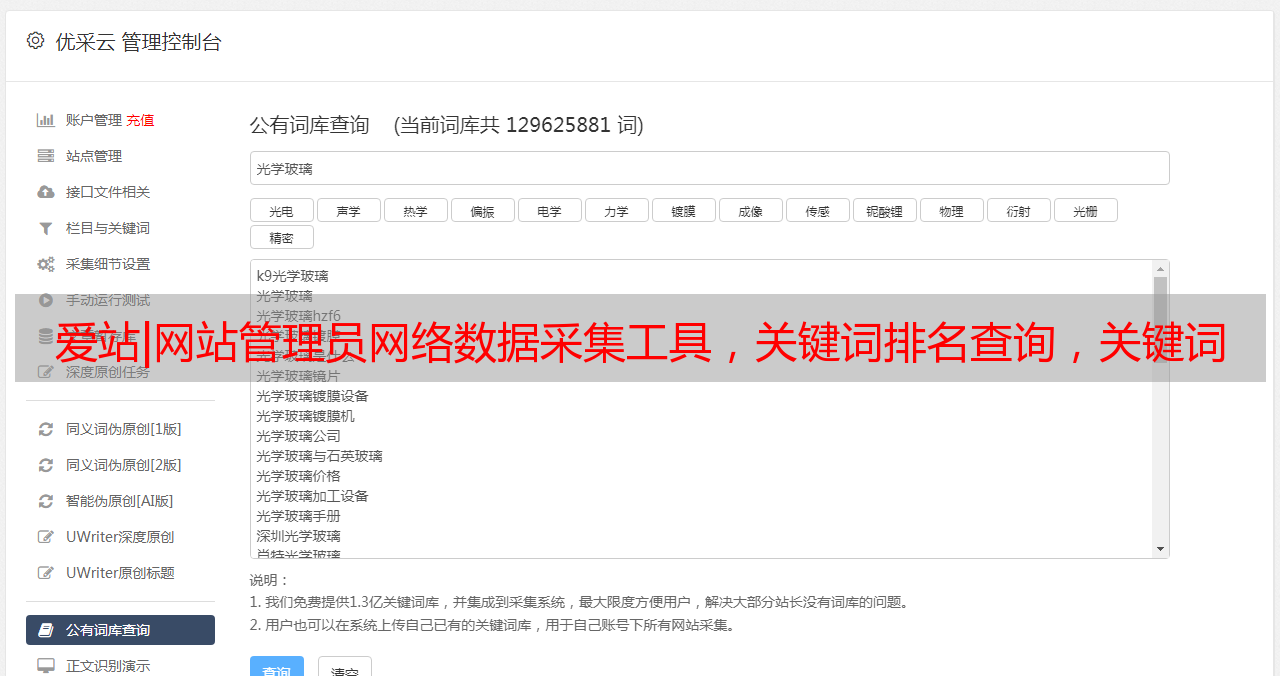Screen dimensions: 1280x676
Task: Pick the 镀膜 tag button
Action: tap(684, 210)
